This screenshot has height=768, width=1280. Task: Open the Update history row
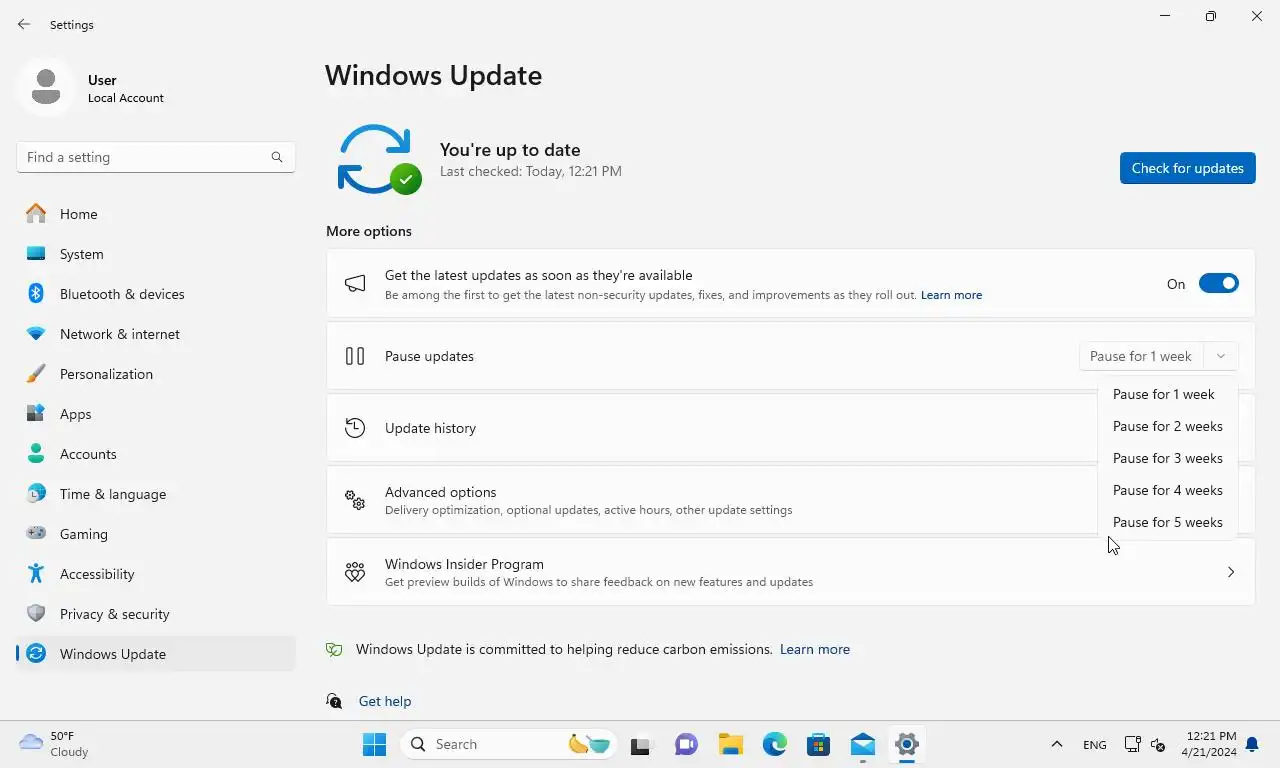click(790, 428)
